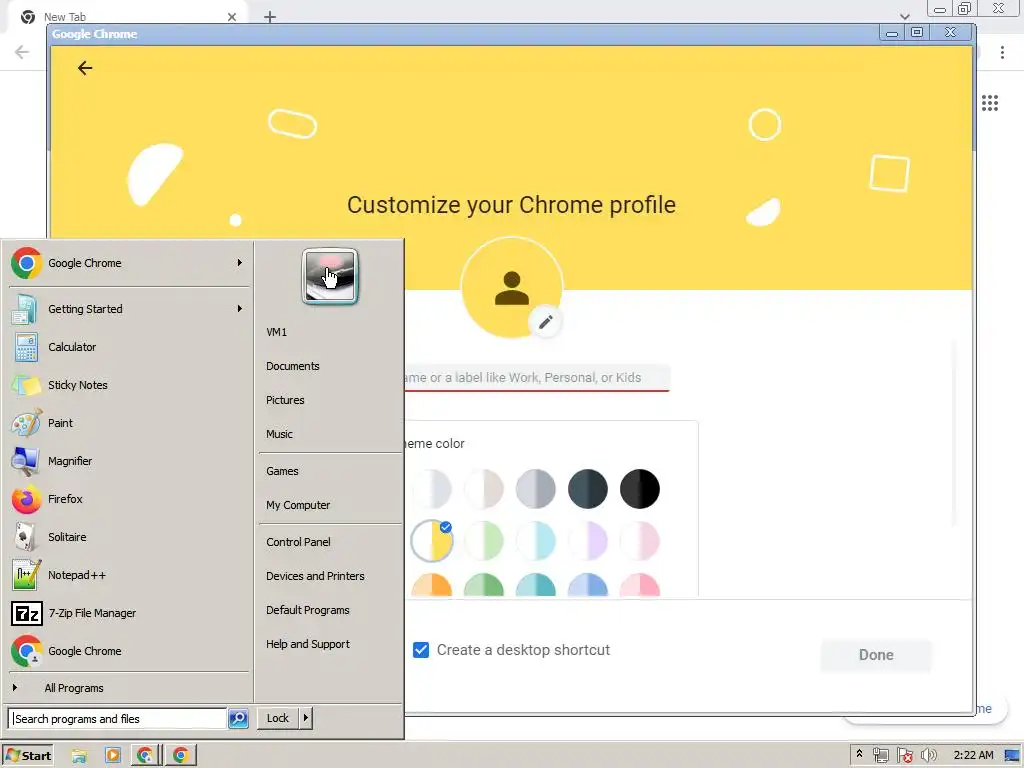Open My Computer
1024x768 pixels.
(x=298, y=505)
